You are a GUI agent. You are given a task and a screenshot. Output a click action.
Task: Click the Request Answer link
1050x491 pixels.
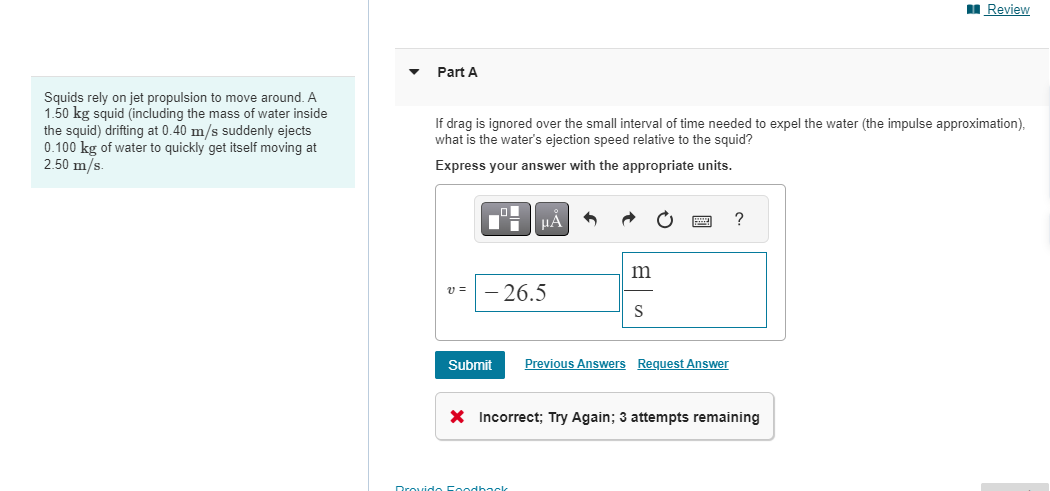point(683,364)
